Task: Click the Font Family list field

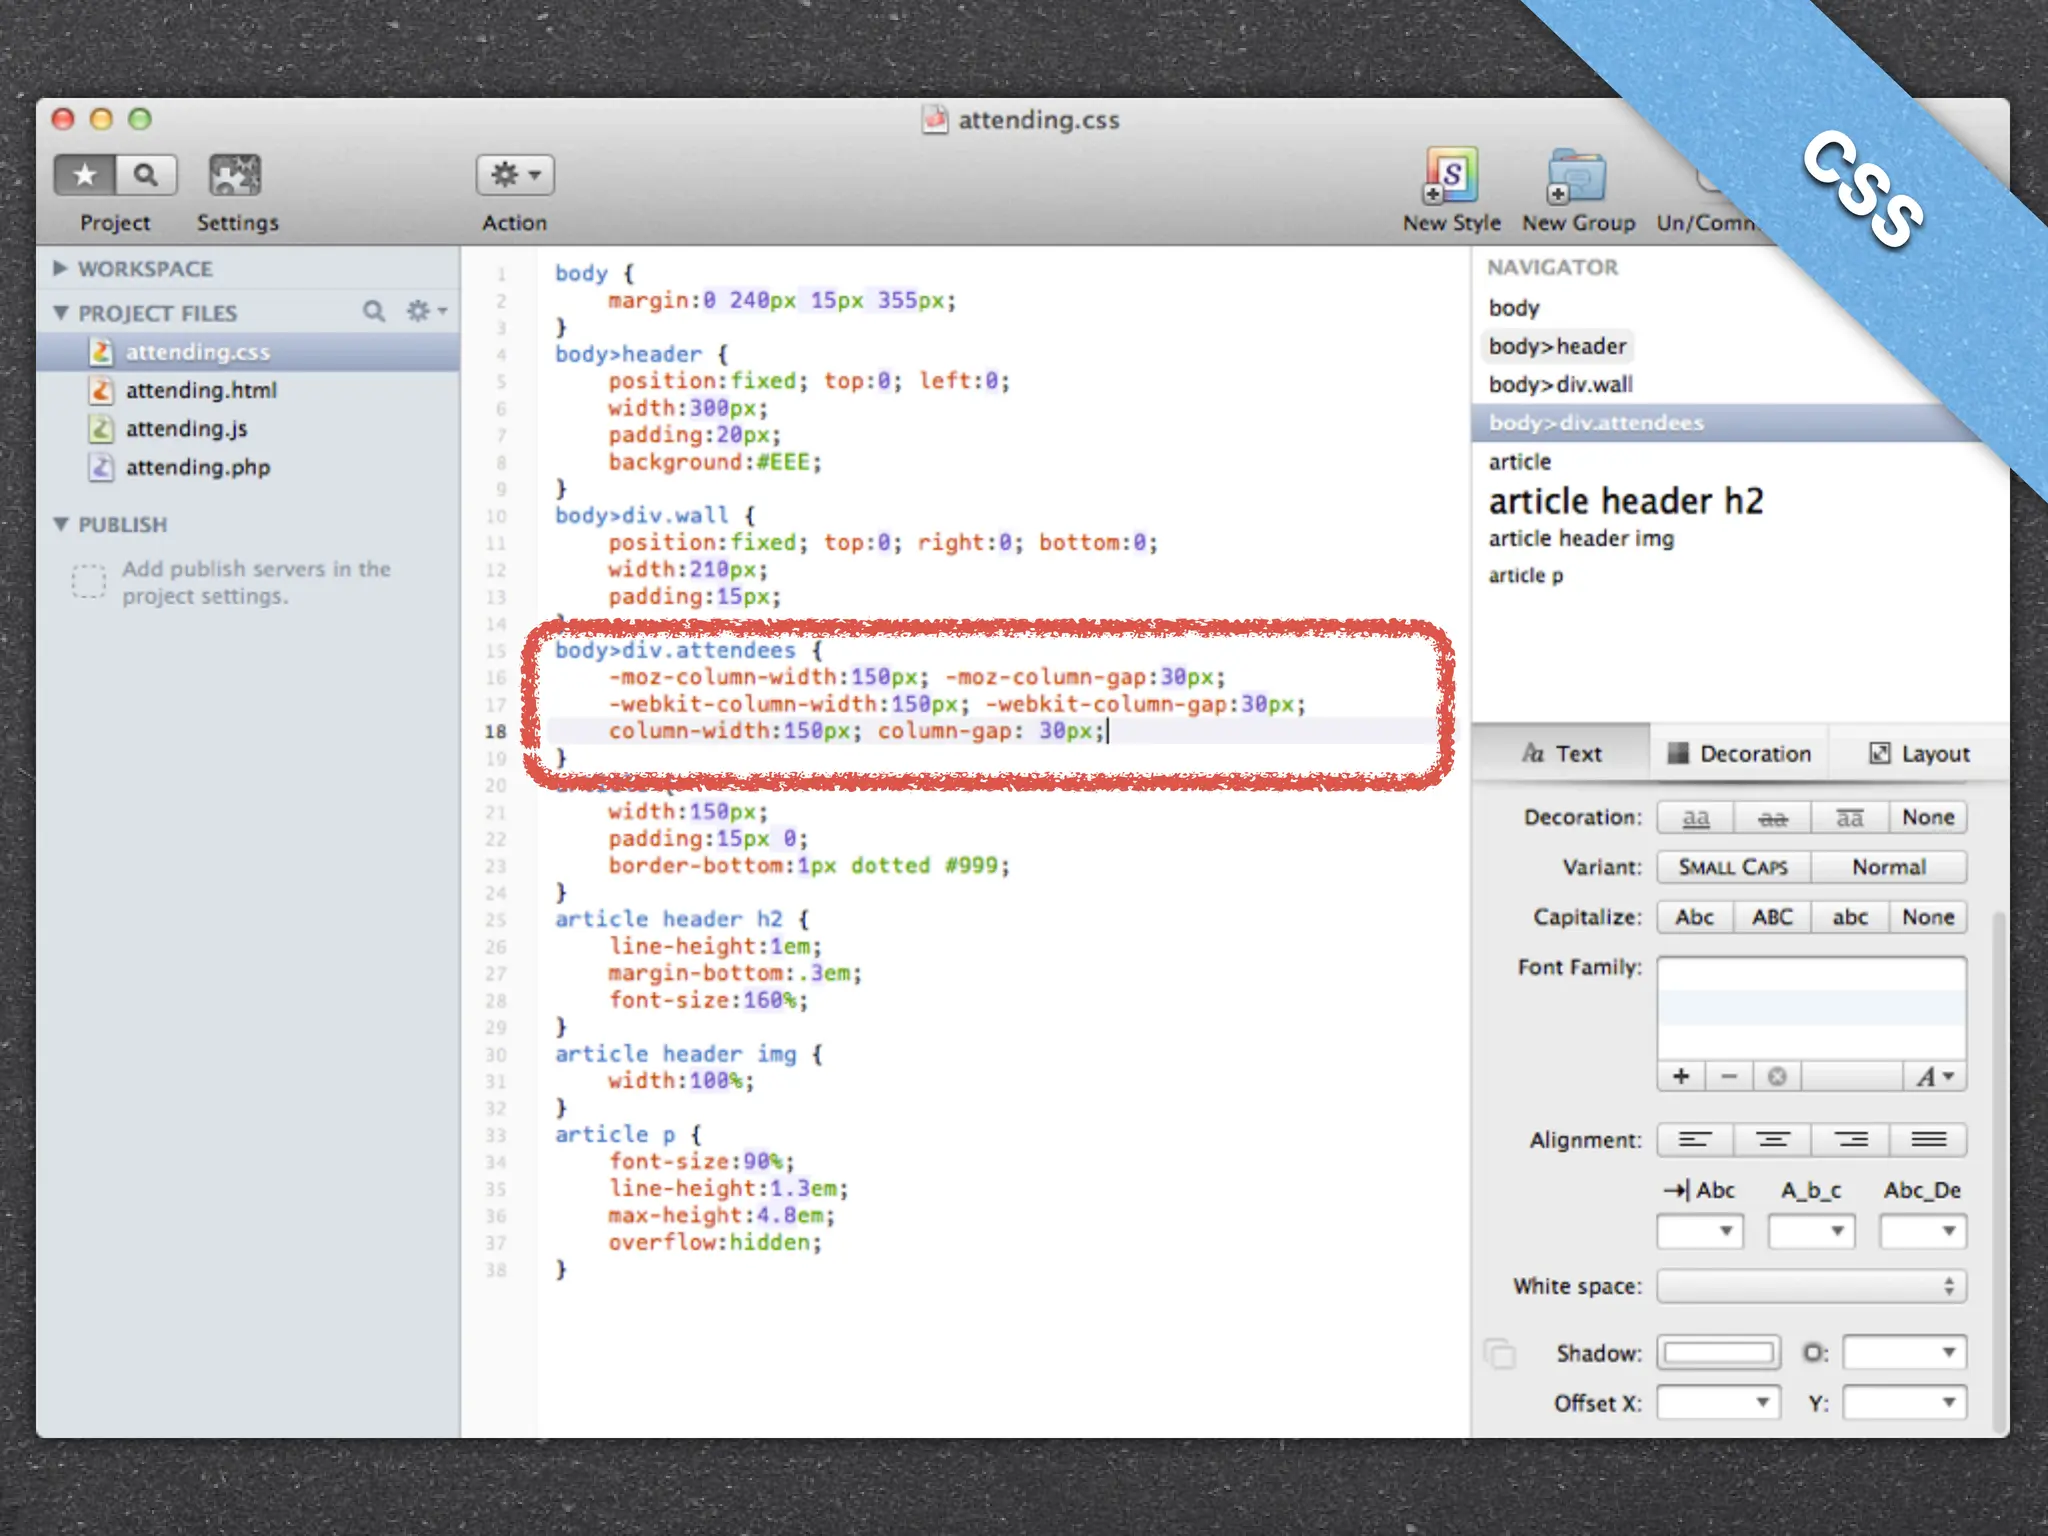Action: pyautogui.click(x=1811, y=1008)
